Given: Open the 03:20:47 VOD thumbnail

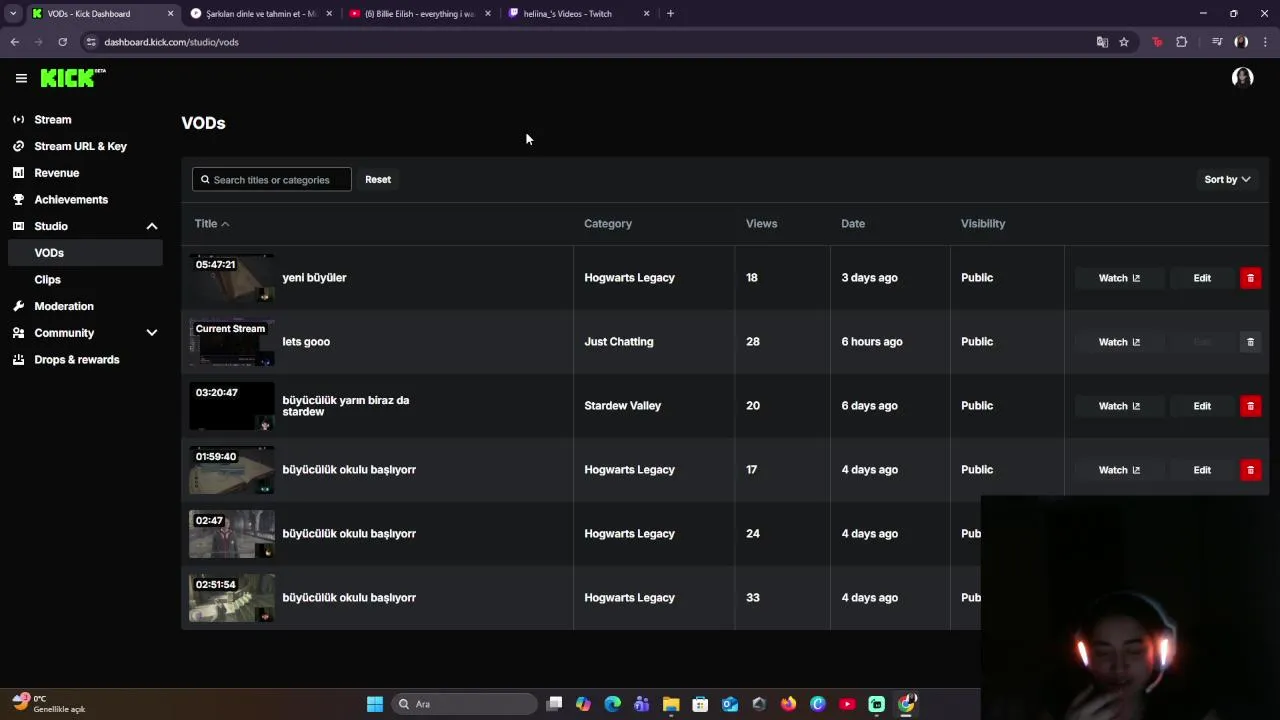Looking at the screenshot, I should click(x=232, y=406).
